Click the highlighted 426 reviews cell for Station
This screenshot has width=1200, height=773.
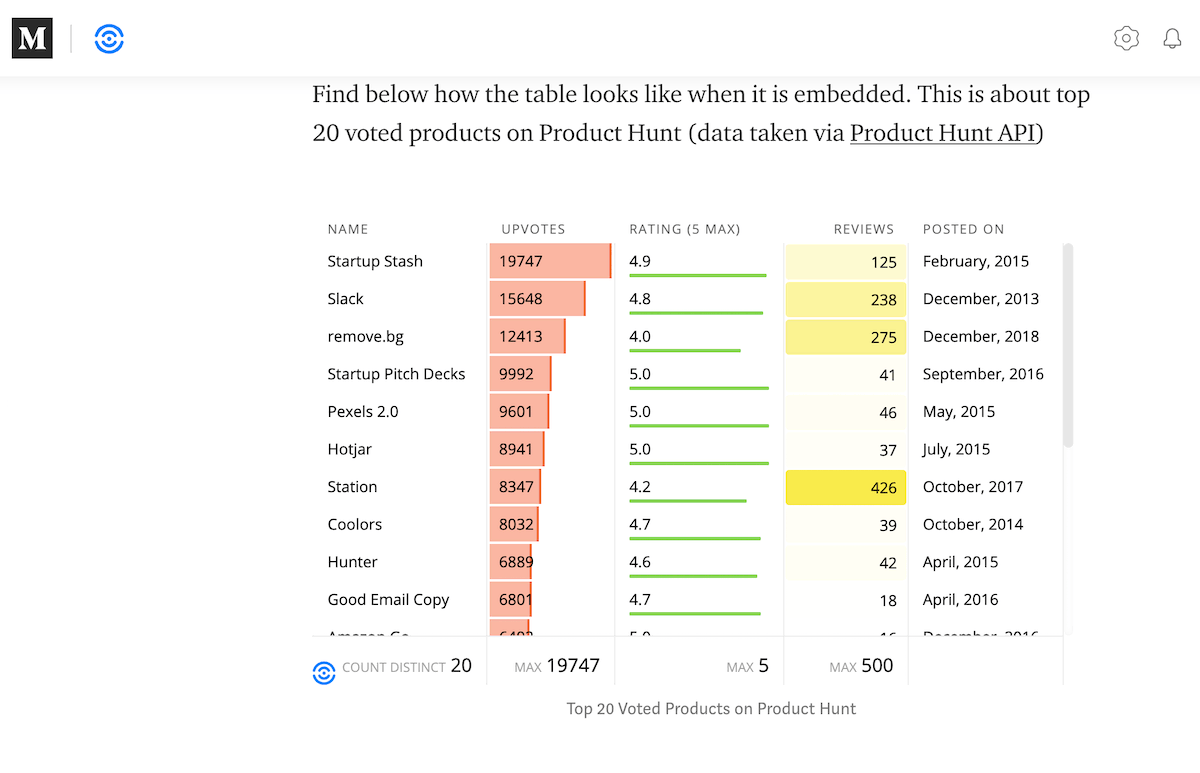point(845,487)
